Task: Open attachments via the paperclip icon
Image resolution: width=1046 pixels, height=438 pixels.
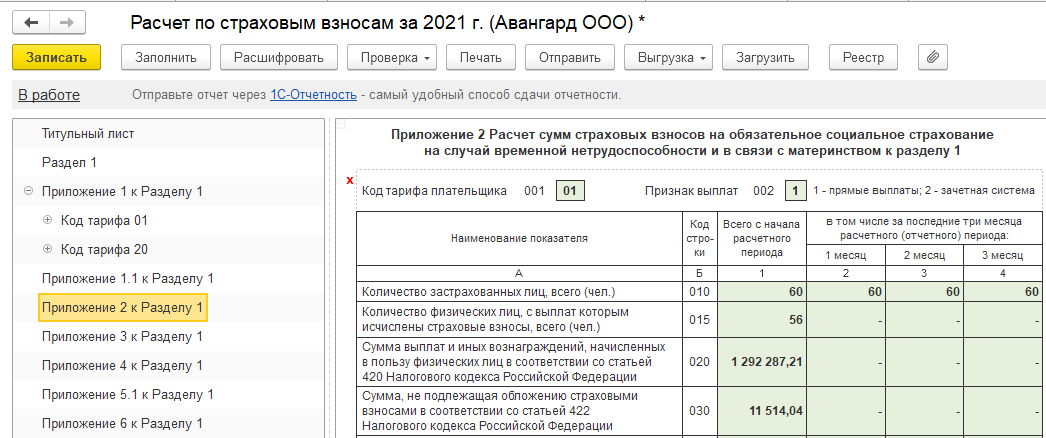Action: click(x=931, y=57)
